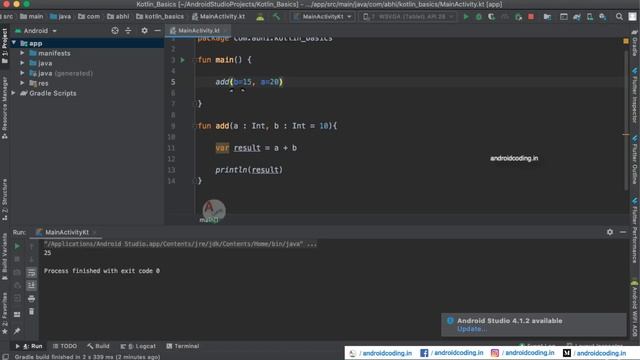Start debugging with the bug icon
The height and width of the screenshot is (360, 640).
pyautogui.click(x=479, y=17)
